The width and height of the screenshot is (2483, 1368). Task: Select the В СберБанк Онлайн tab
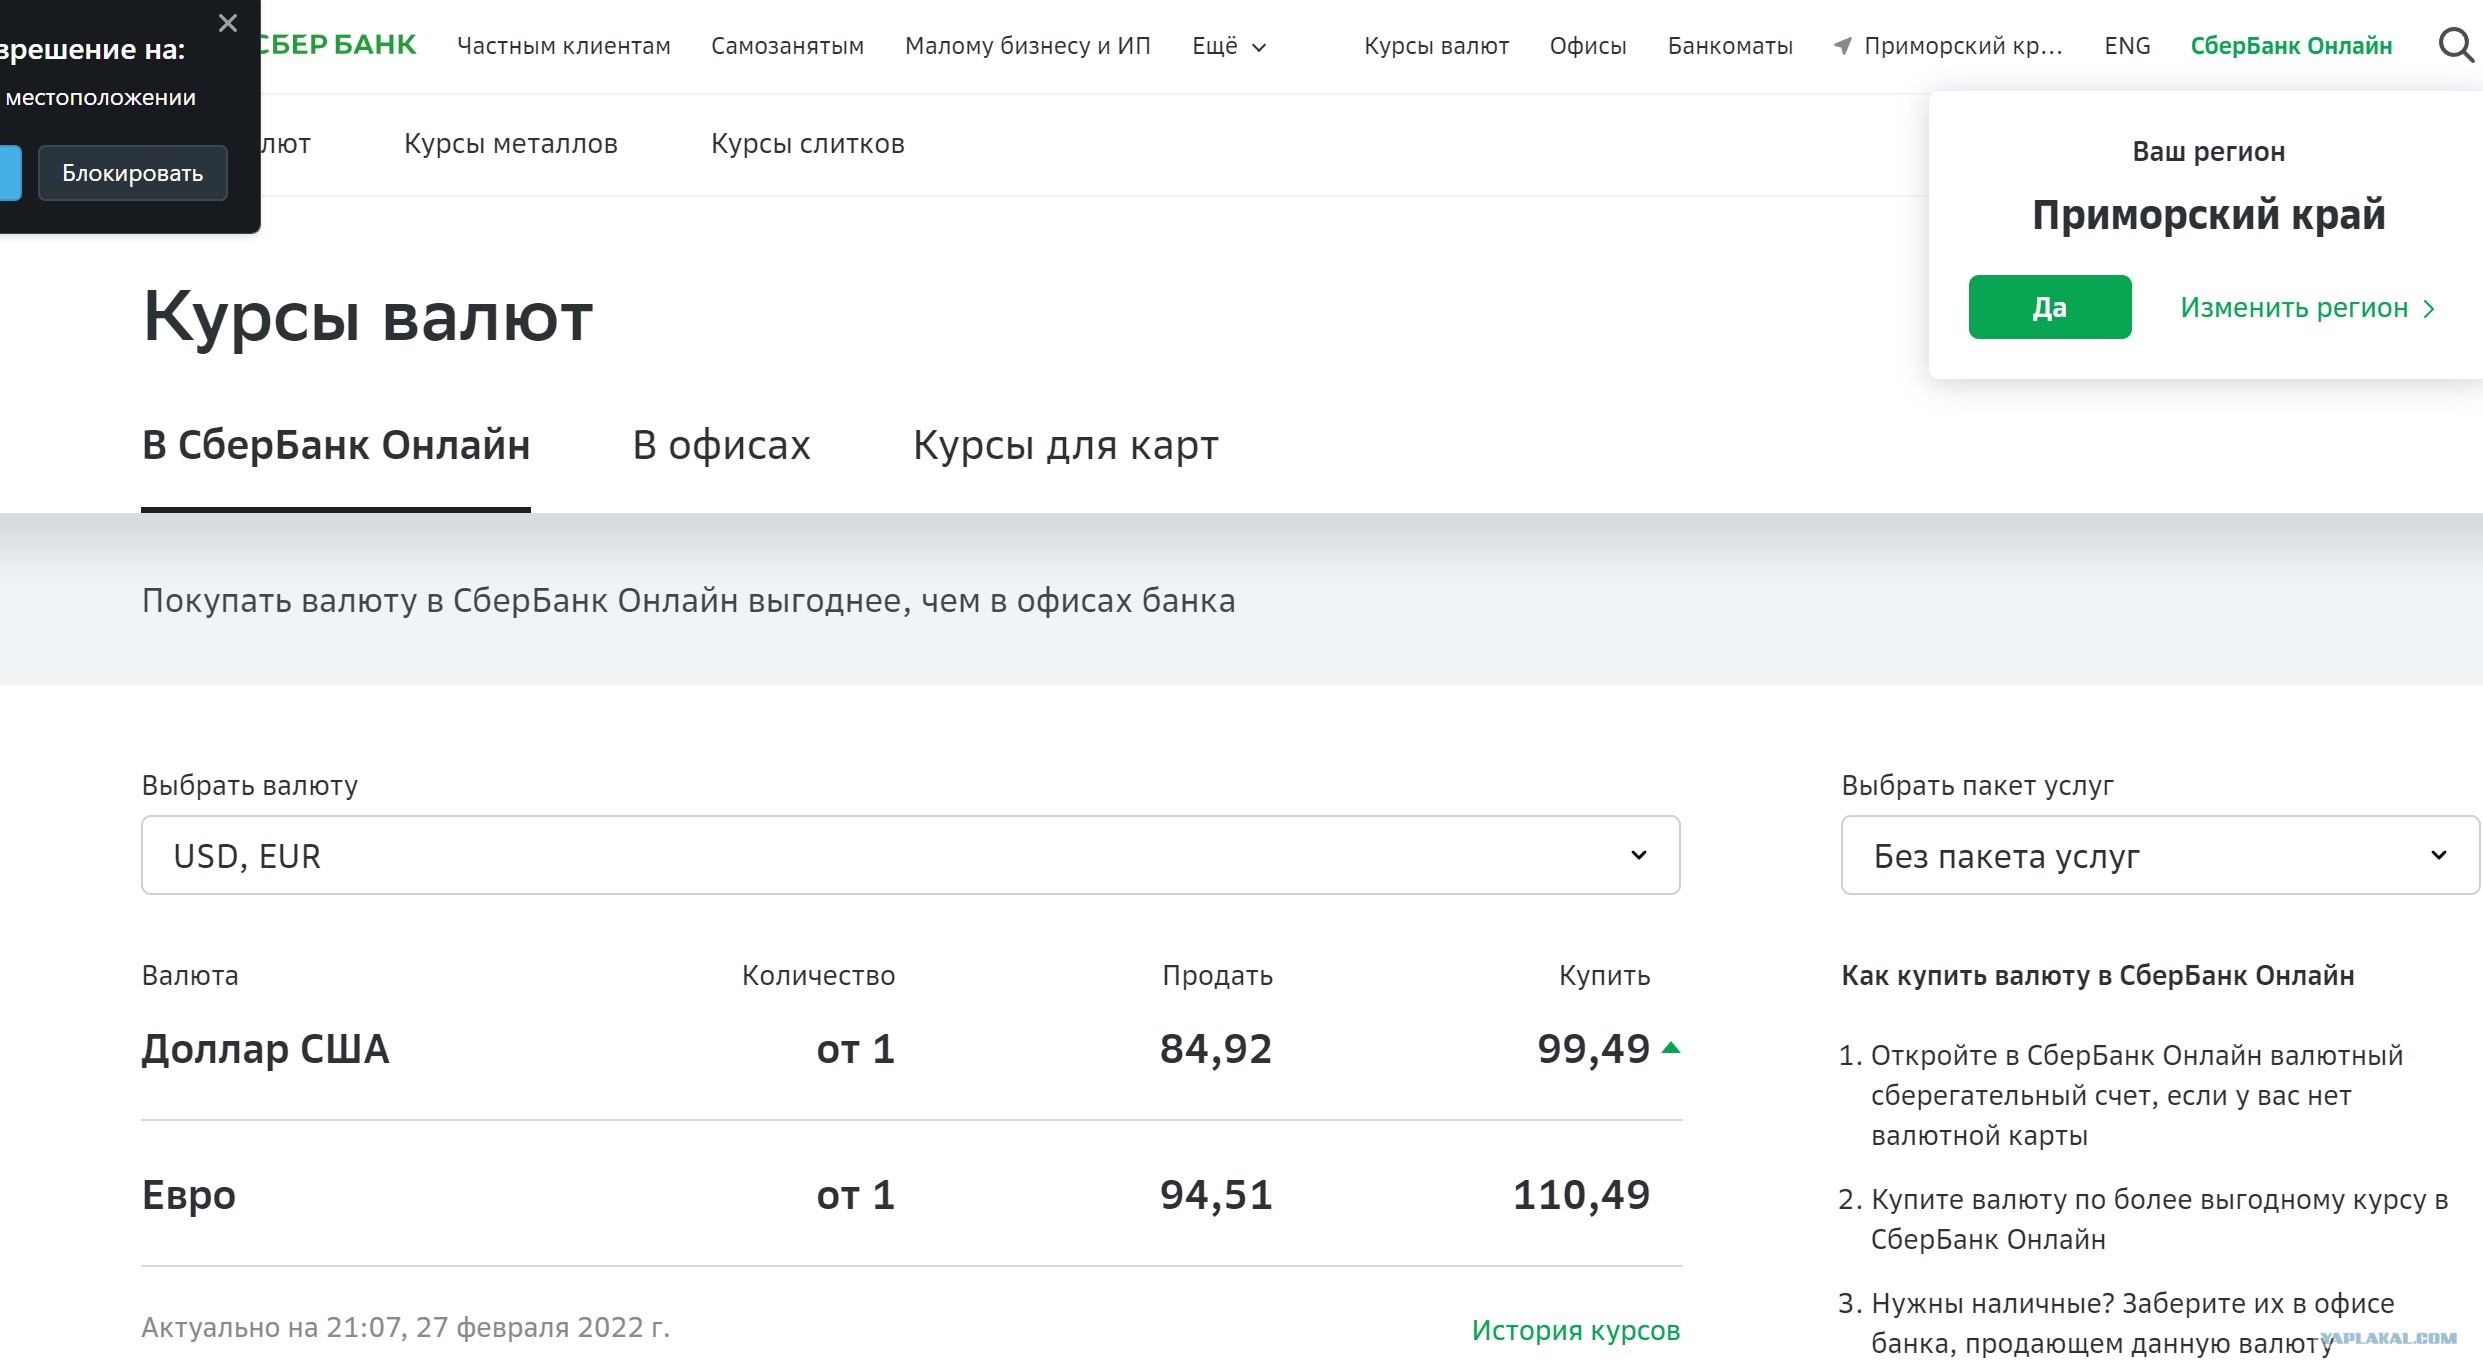click(336, 446)
